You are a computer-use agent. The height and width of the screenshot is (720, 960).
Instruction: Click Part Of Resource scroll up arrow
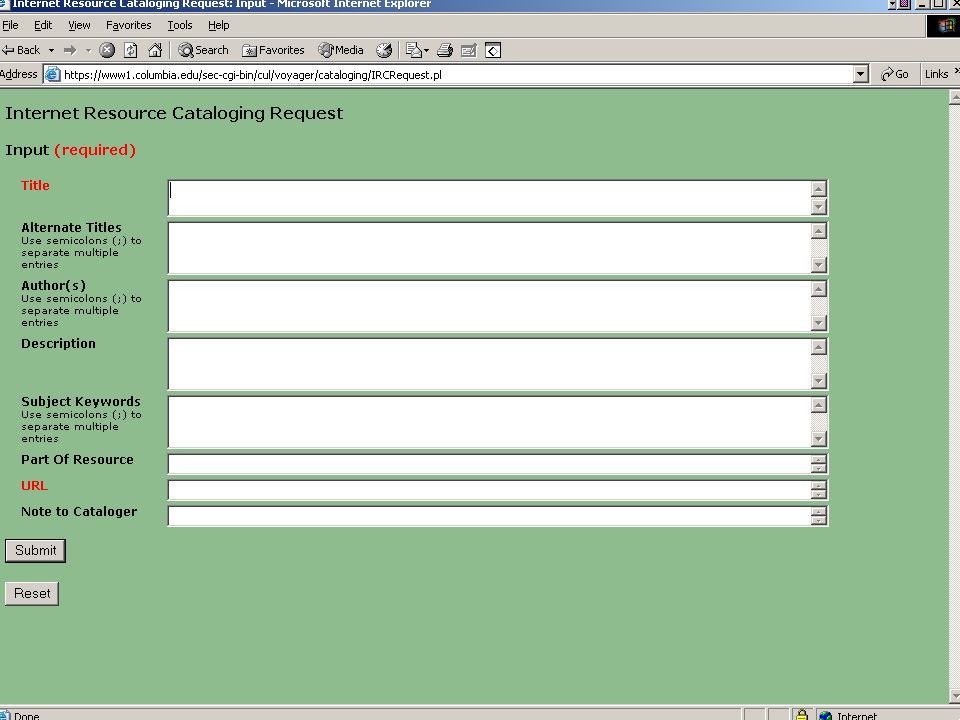click(819, 460)
